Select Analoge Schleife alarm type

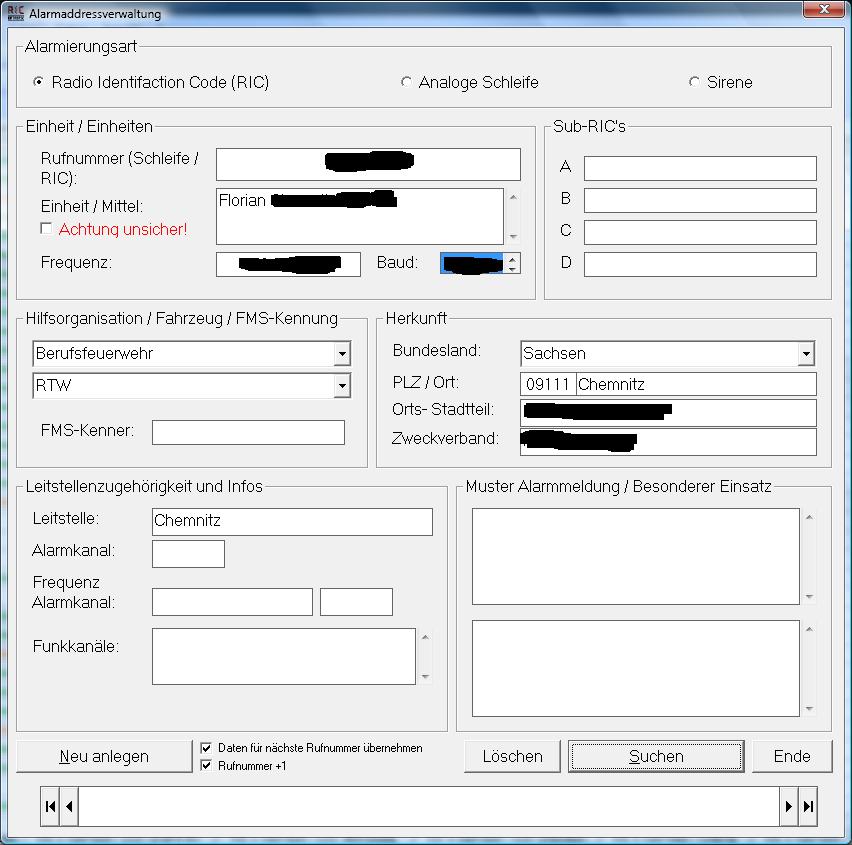coord(406,82)
